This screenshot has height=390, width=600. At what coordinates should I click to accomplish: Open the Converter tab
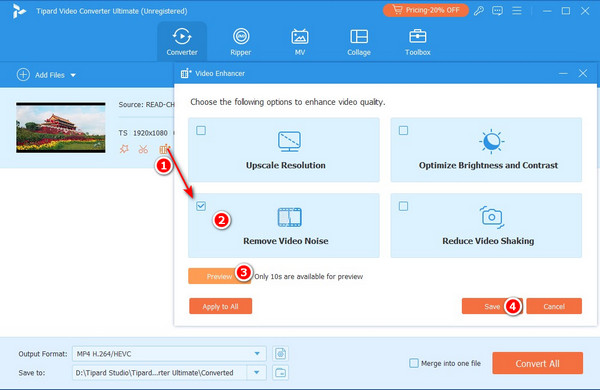[x=182, y=42]
